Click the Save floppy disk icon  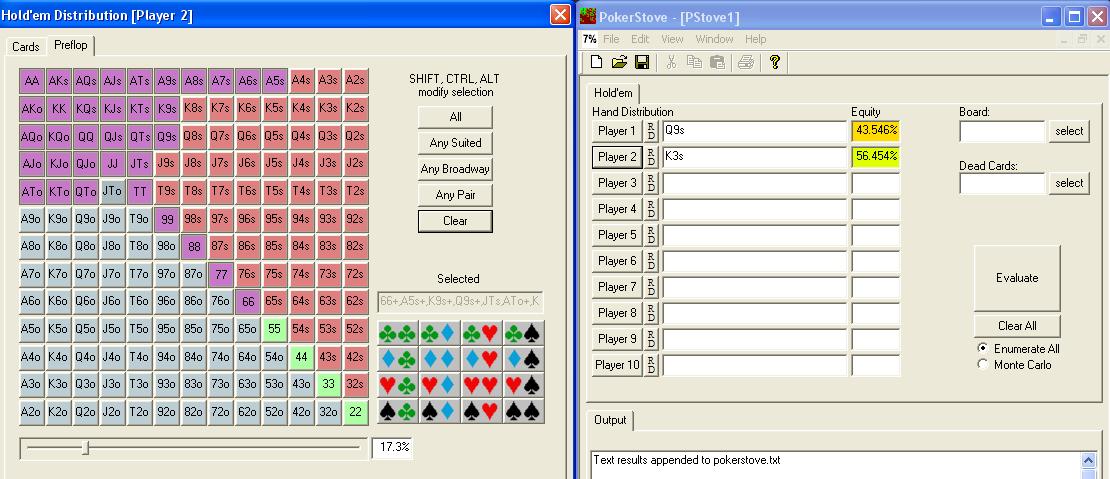[x=642, y=62]
